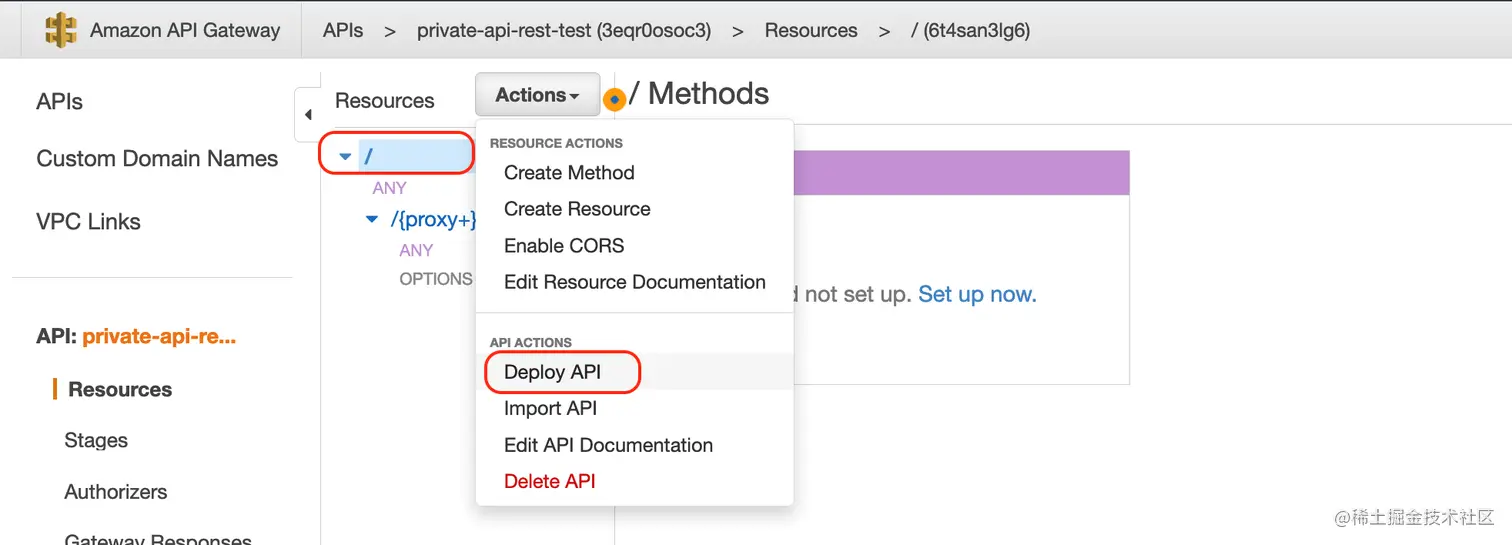The height and width of the screenshot is (545, 1512).
Task: Click Deploy API in API Actions
Action: [552, 372]
